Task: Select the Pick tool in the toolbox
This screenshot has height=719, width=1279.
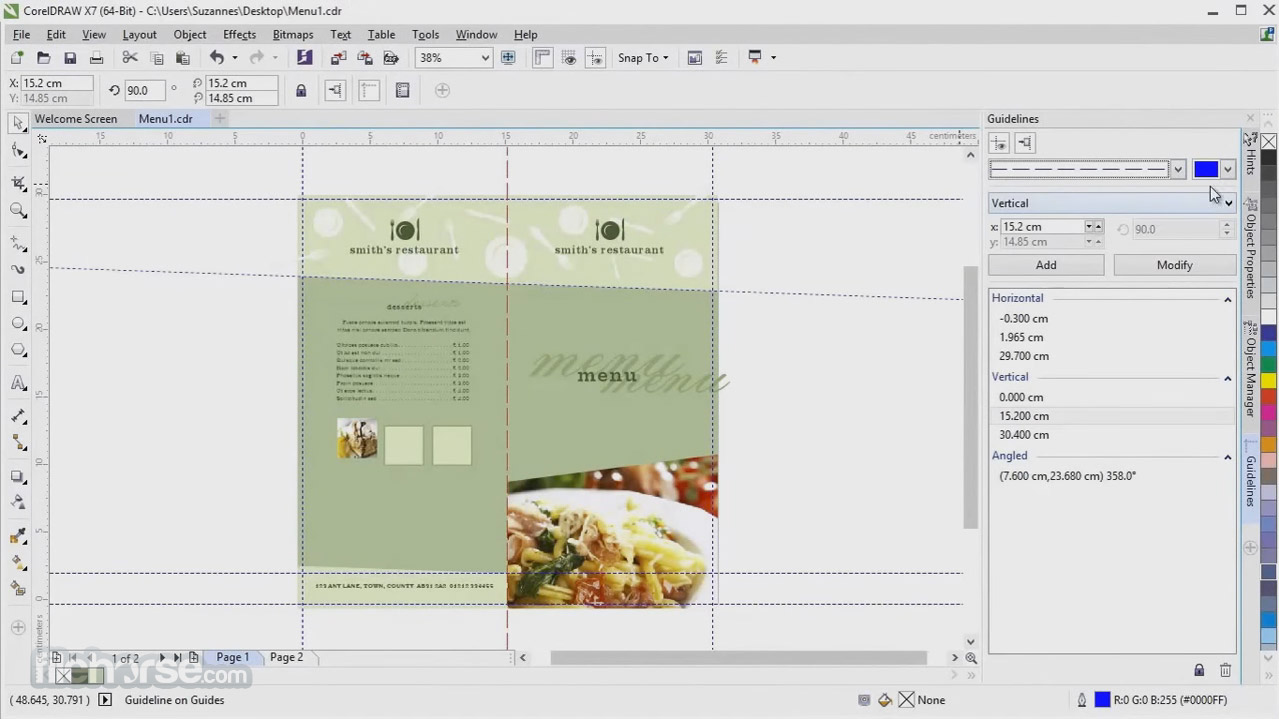Action: pos(17,122)
